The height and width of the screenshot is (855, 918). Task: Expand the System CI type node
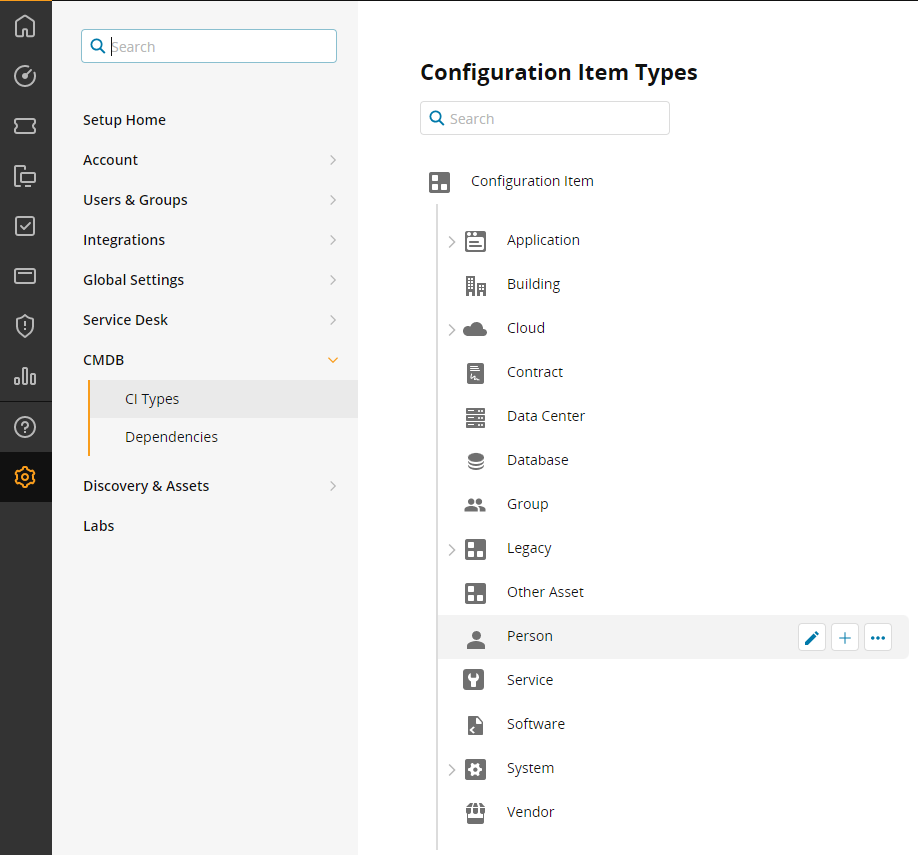click(x=452, y=769)
